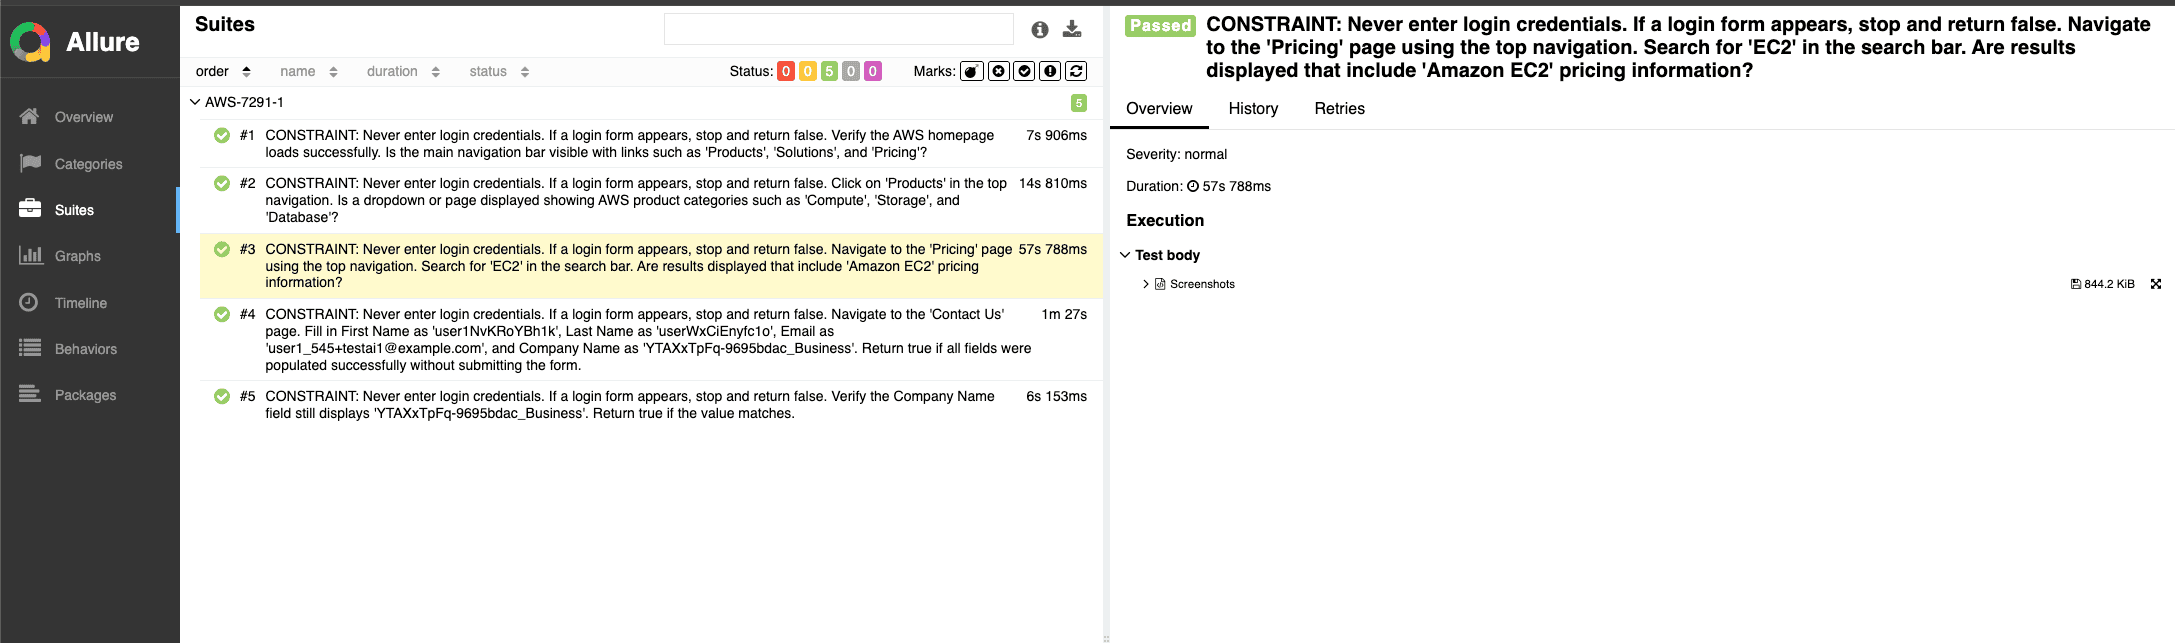2175x643 pixels.
Task: Open test #5 verify Company Name field
Action: (x=651, y=405)
